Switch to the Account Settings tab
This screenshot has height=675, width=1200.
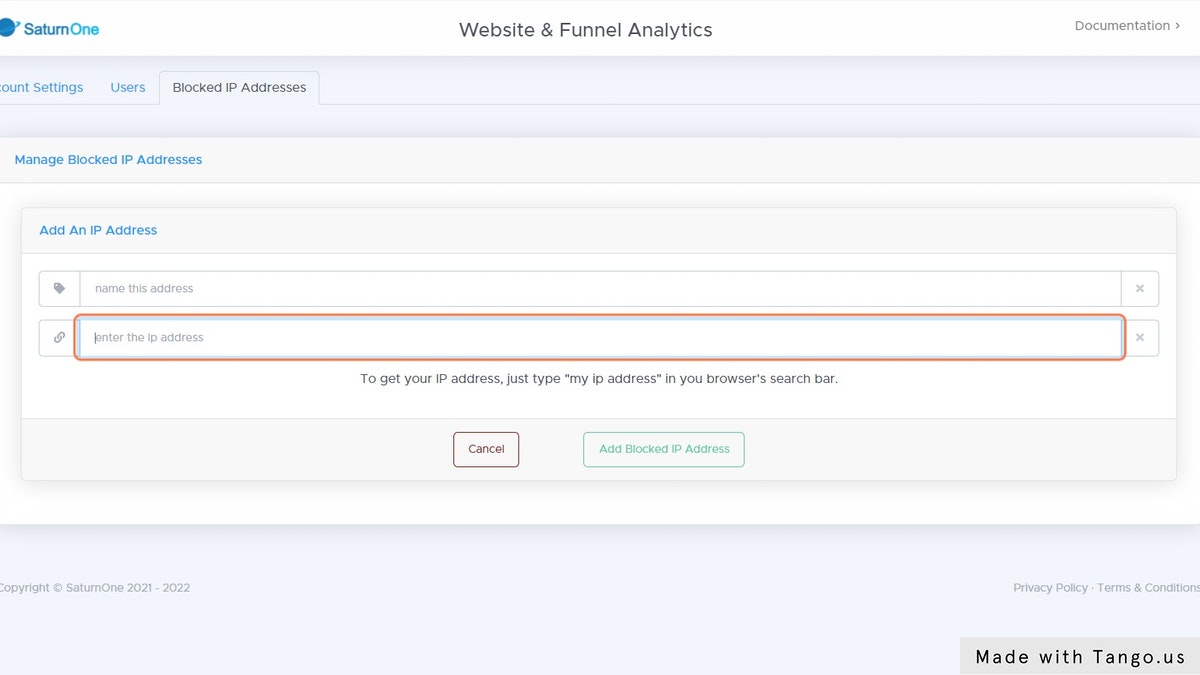click(42, 87)
